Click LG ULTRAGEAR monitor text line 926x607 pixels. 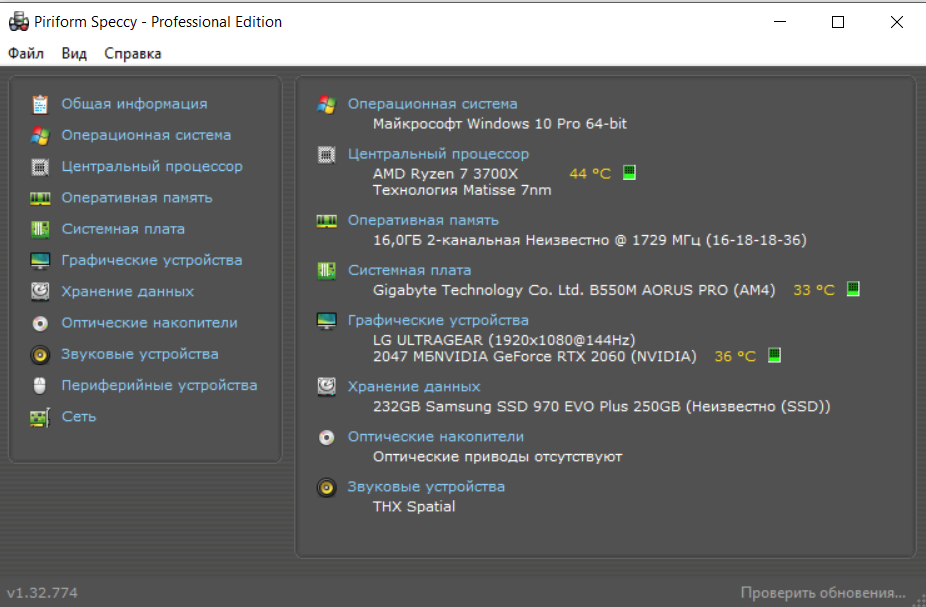504,340
